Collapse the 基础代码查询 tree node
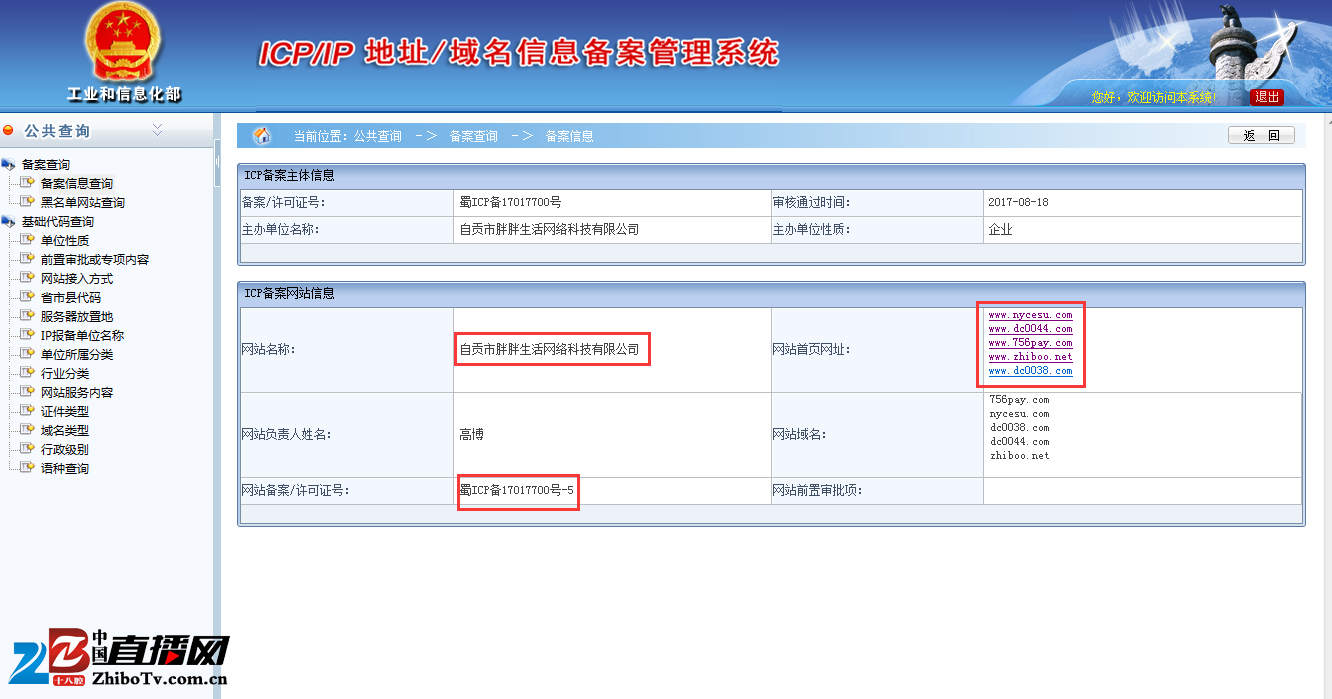The height and width of the screenshot is (699, 1332). click(x=9, y=222)
